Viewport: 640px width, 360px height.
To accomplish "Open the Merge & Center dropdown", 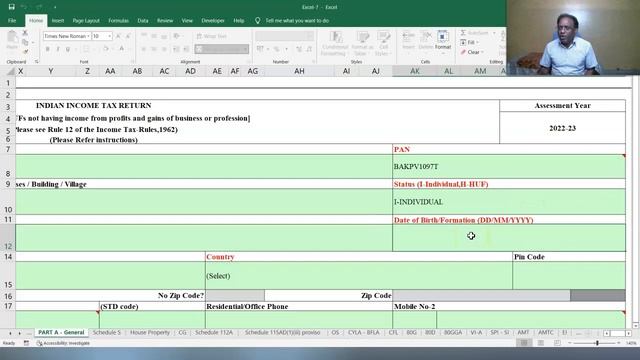I will [x=246, y=49].
